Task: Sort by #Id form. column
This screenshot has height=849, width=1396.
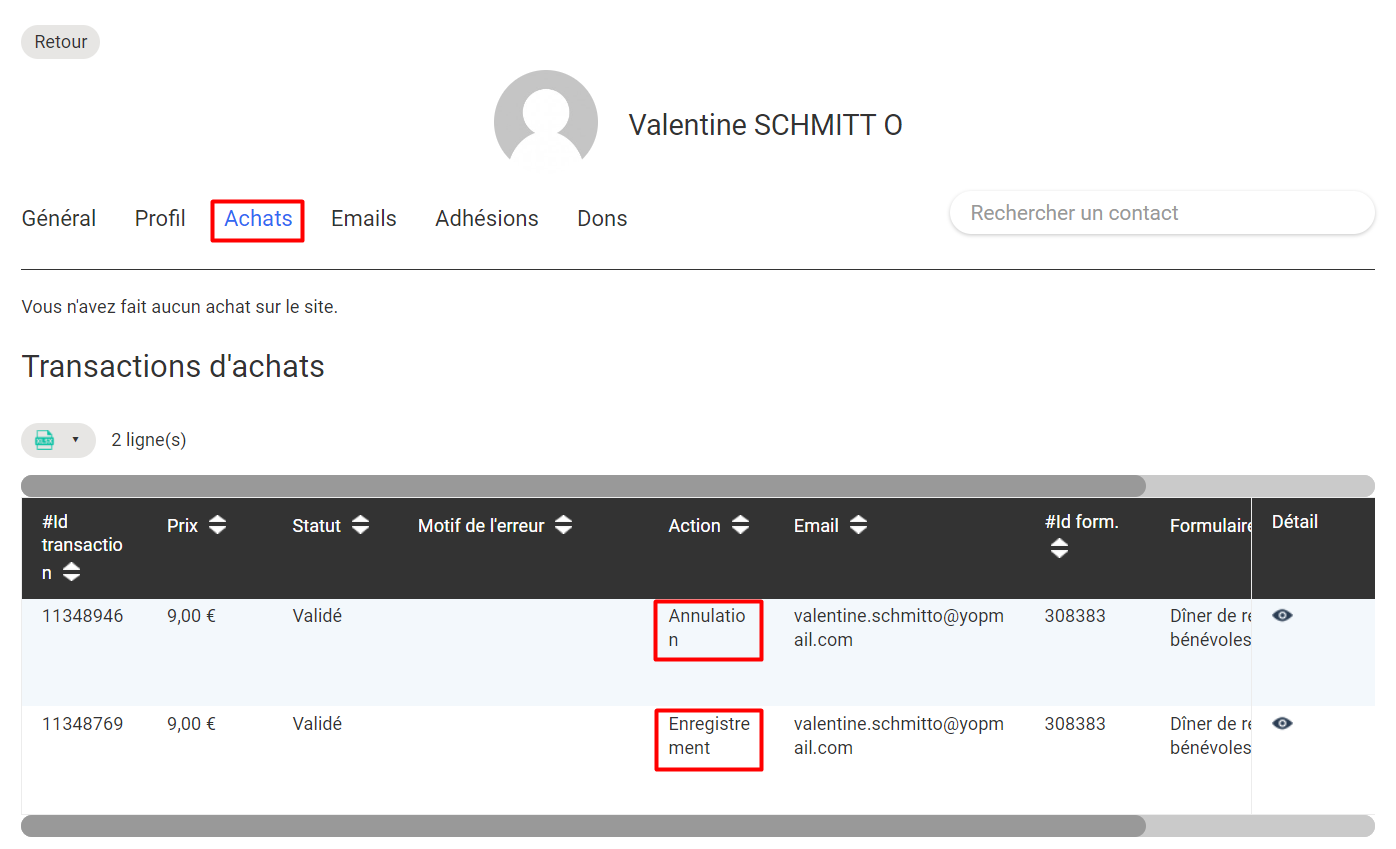Action: tap(1059, 548)
